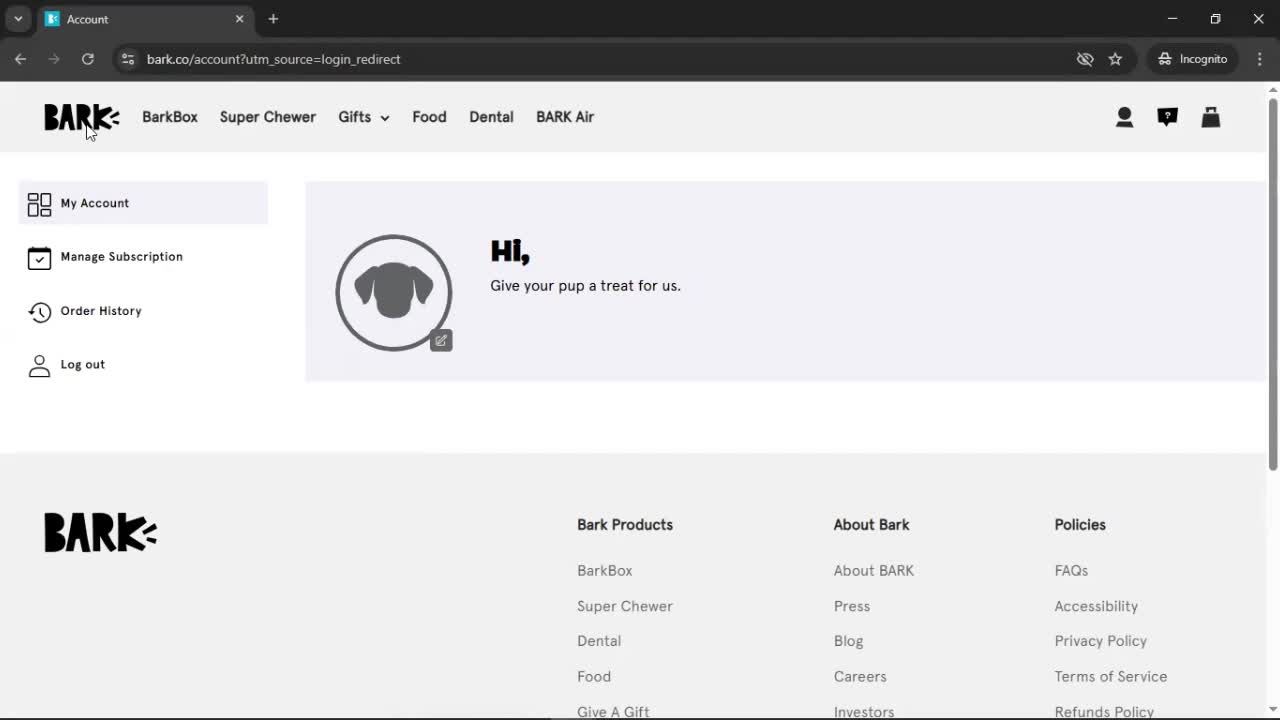This screenshot has height=720, width=1280.
Task: Click the Manage Subscription calendar icon
Action: click(39, 258)
